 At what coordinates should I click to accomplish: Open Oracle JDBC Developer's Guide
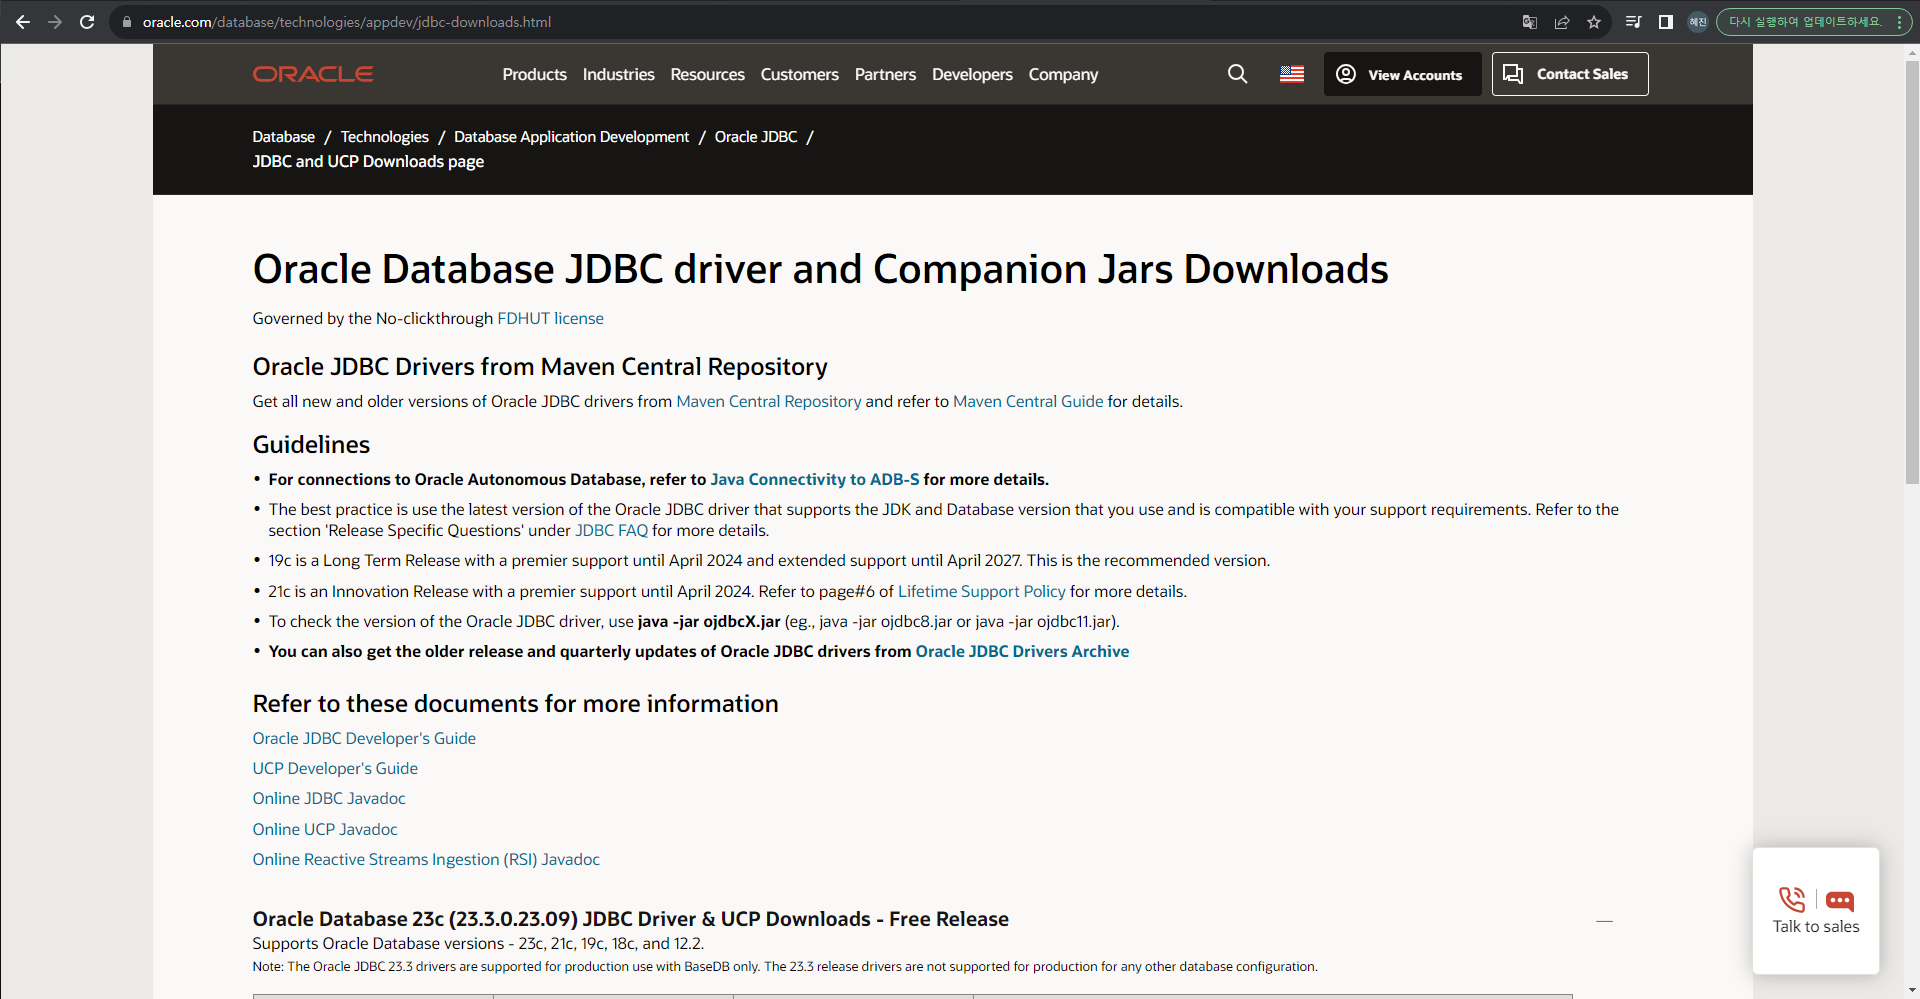364,738
